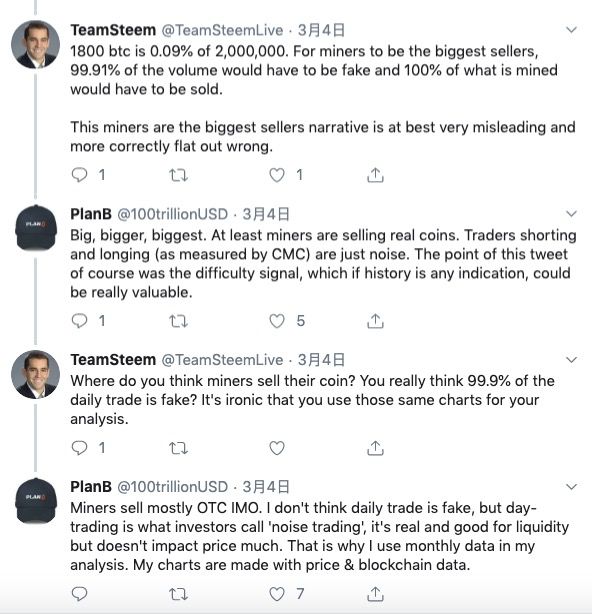This screenshot has width=592, height=614.
Task: Like PlanB's tweet showing 5 likes
Action: point(277,321)
